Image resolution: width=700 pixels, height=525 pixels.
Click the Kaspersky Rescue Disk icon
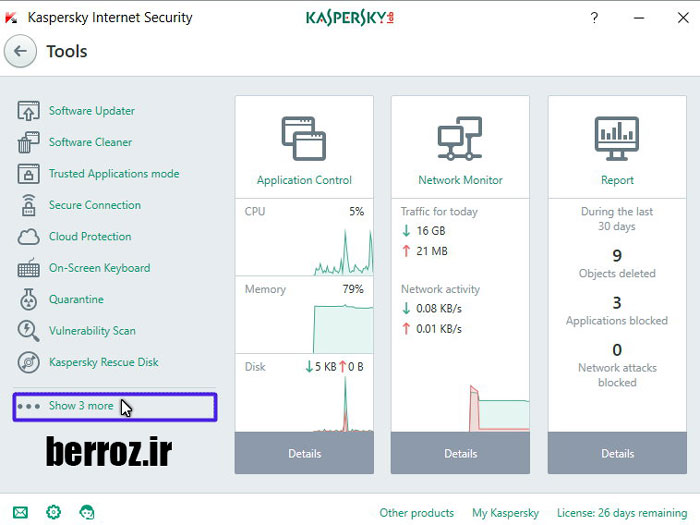tap(29, 362)
